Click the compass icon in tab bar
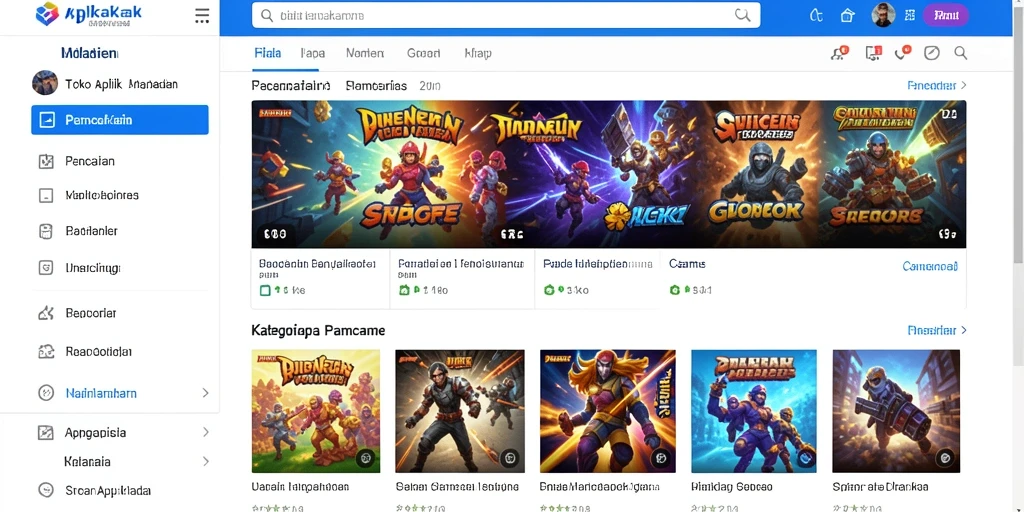Viewport: 1024px width, 512px height. click(x=932, y=53)
